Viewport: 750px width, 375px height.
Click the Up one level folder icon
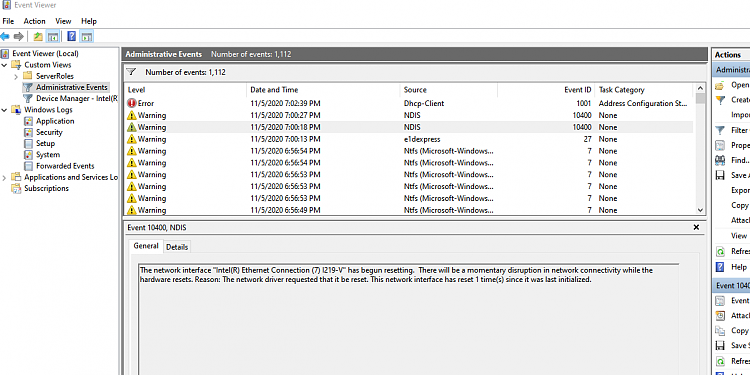(x=38, y=36)
